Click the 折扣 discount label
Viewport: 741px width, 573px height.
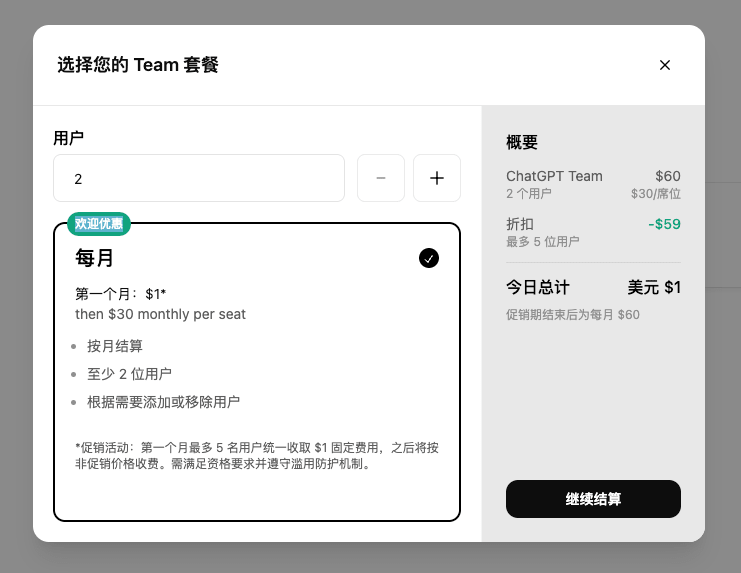point(520,224)
